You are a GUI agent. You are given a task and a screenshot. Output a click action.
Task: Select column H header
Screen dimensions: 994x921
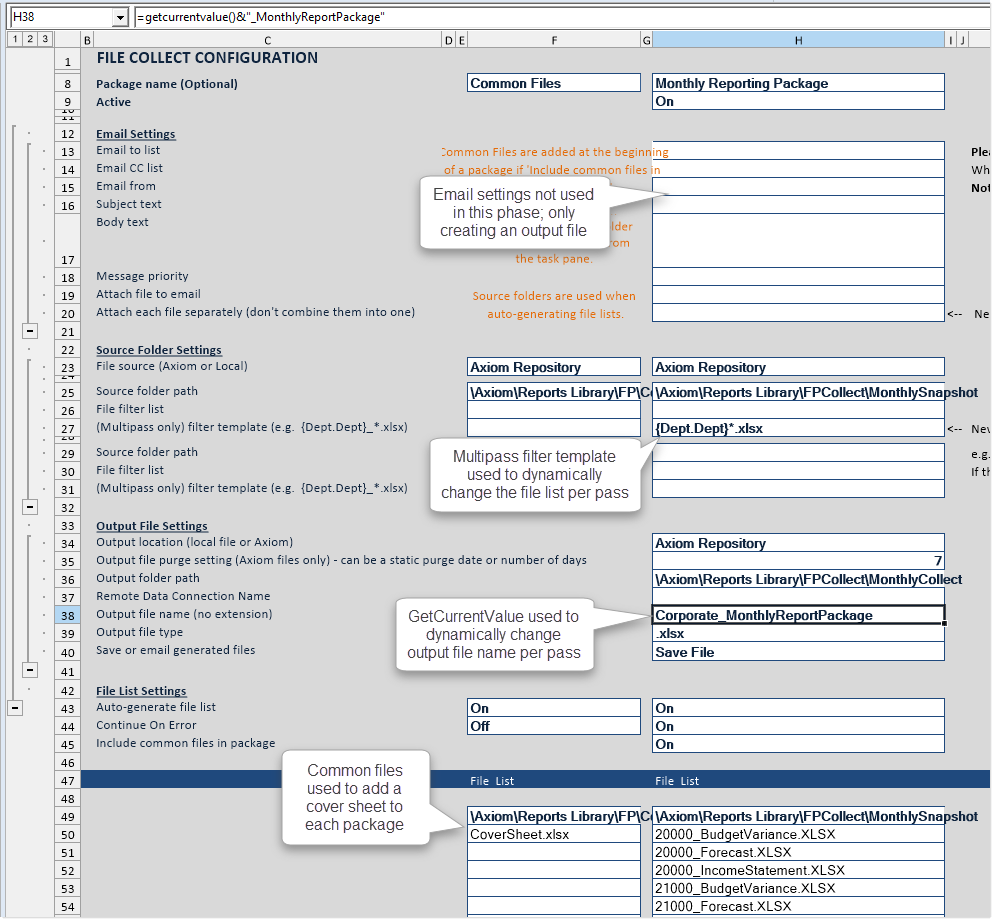coord(797,39)
